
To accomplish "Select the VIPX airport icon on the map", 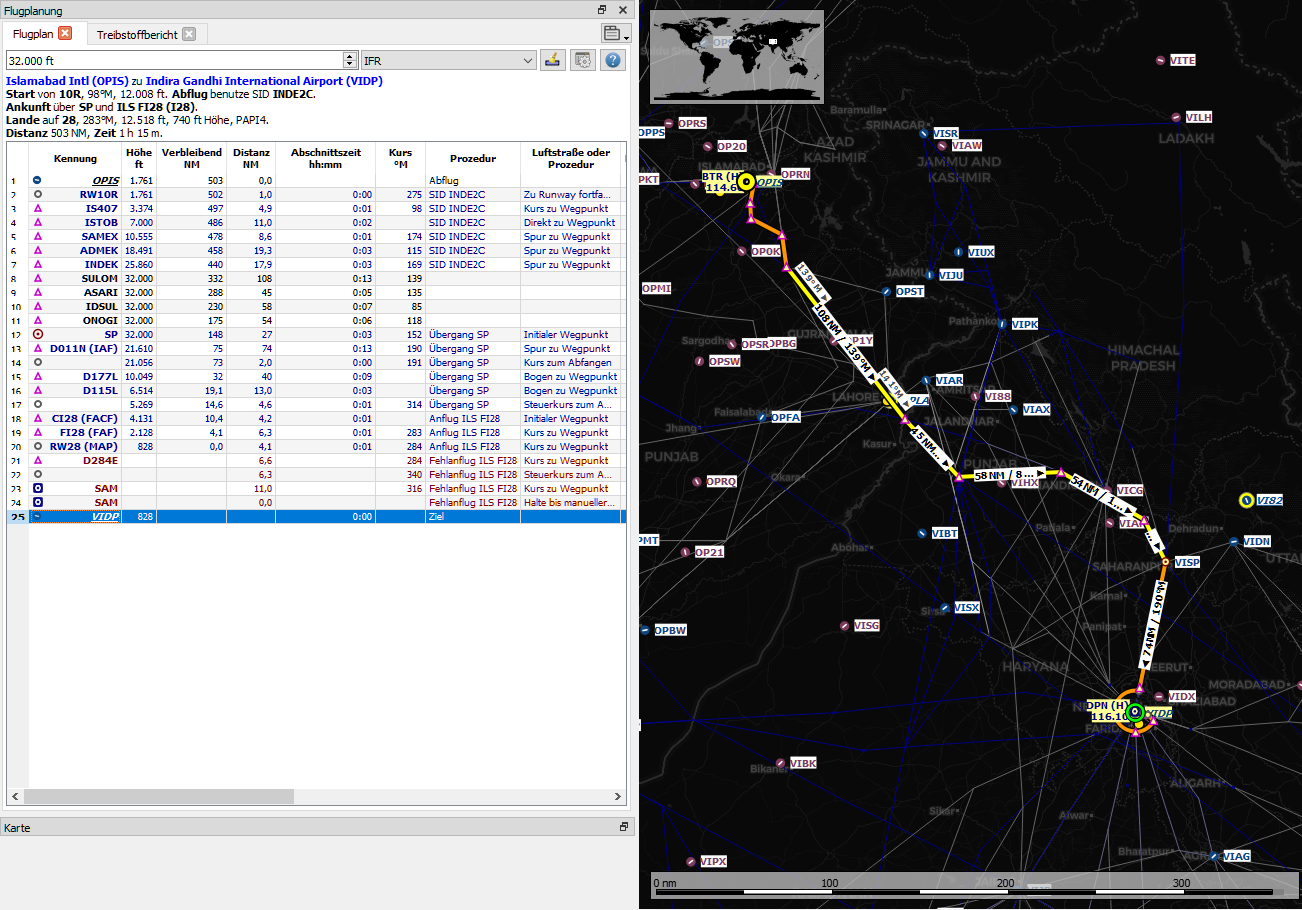I will pyautogui.click(x=691, y=861).
